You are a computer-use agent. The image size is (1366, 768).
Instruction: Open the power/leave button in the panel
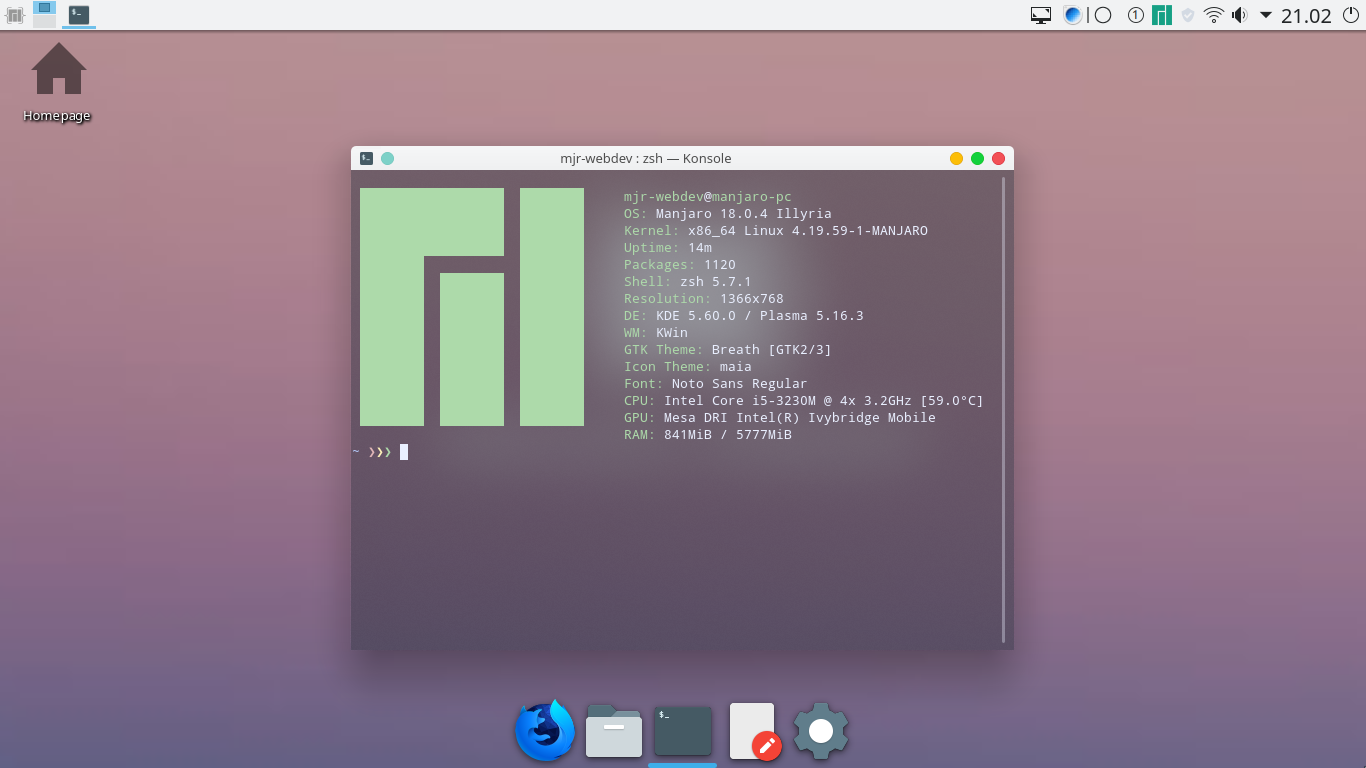pyautogui.click(x=1350, y=15)
